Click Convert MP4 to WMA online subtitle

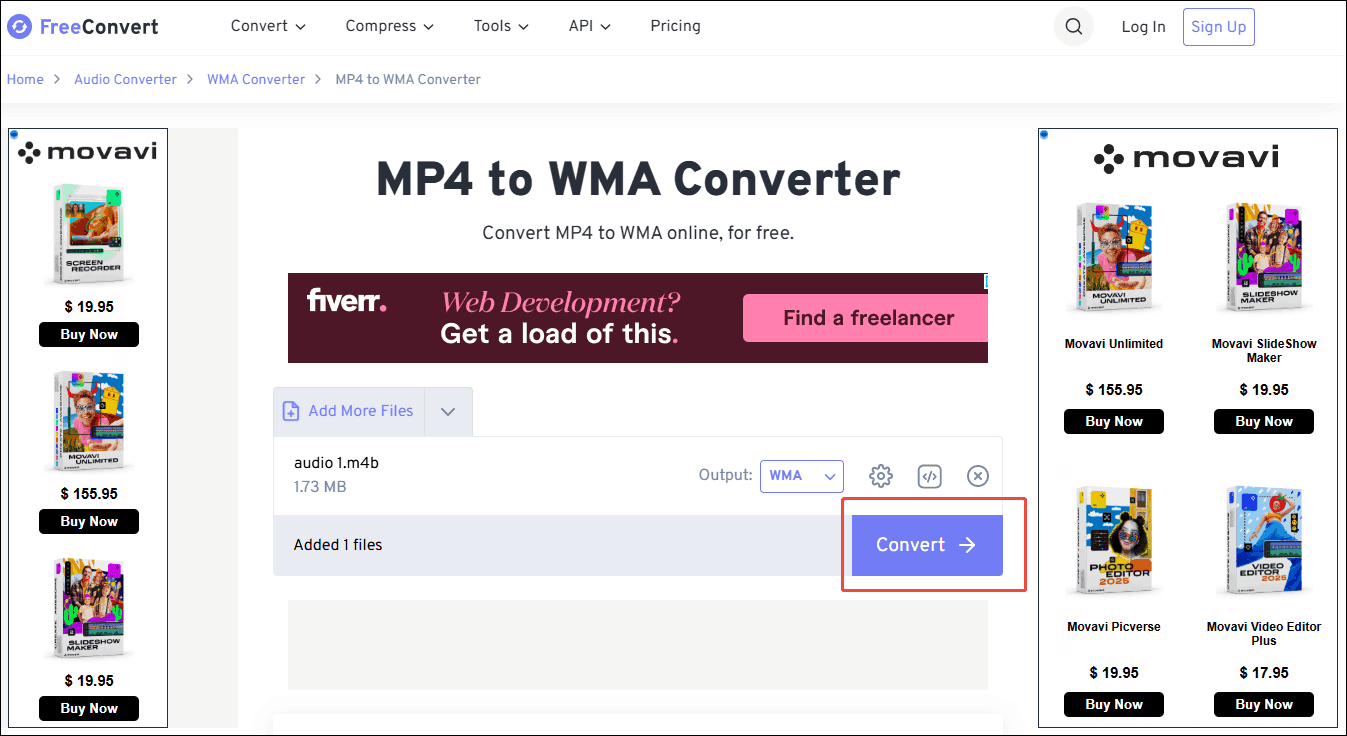(638, 233)
